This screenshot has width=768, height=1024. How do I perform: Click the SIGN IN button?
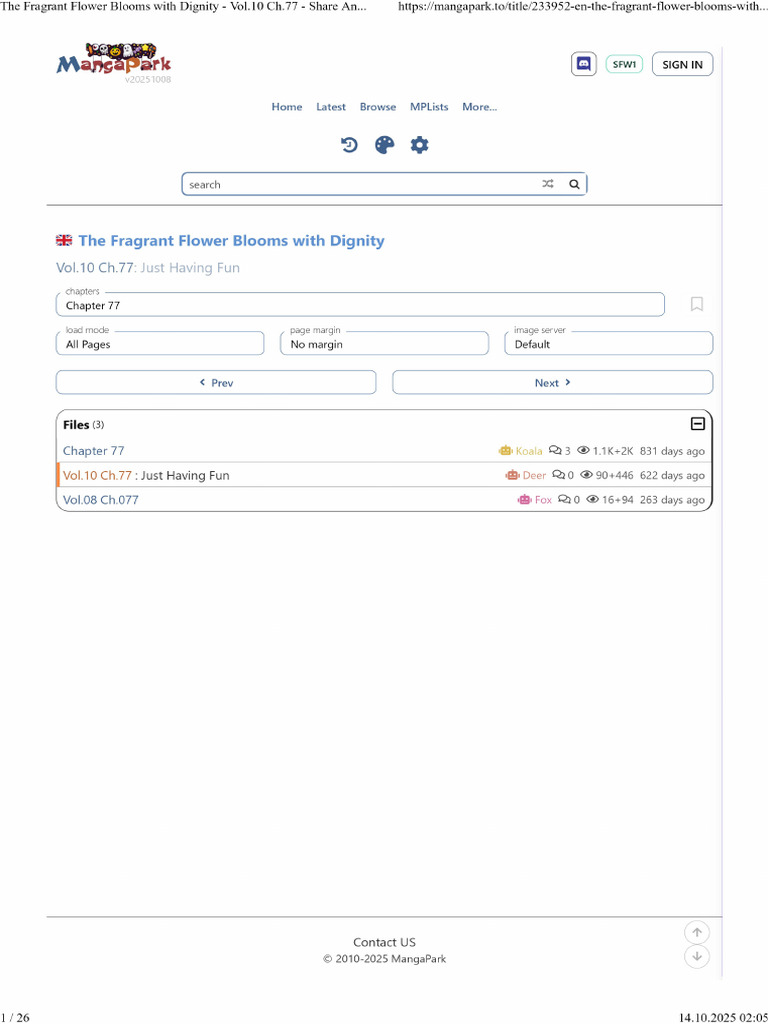tap(682, 64)
